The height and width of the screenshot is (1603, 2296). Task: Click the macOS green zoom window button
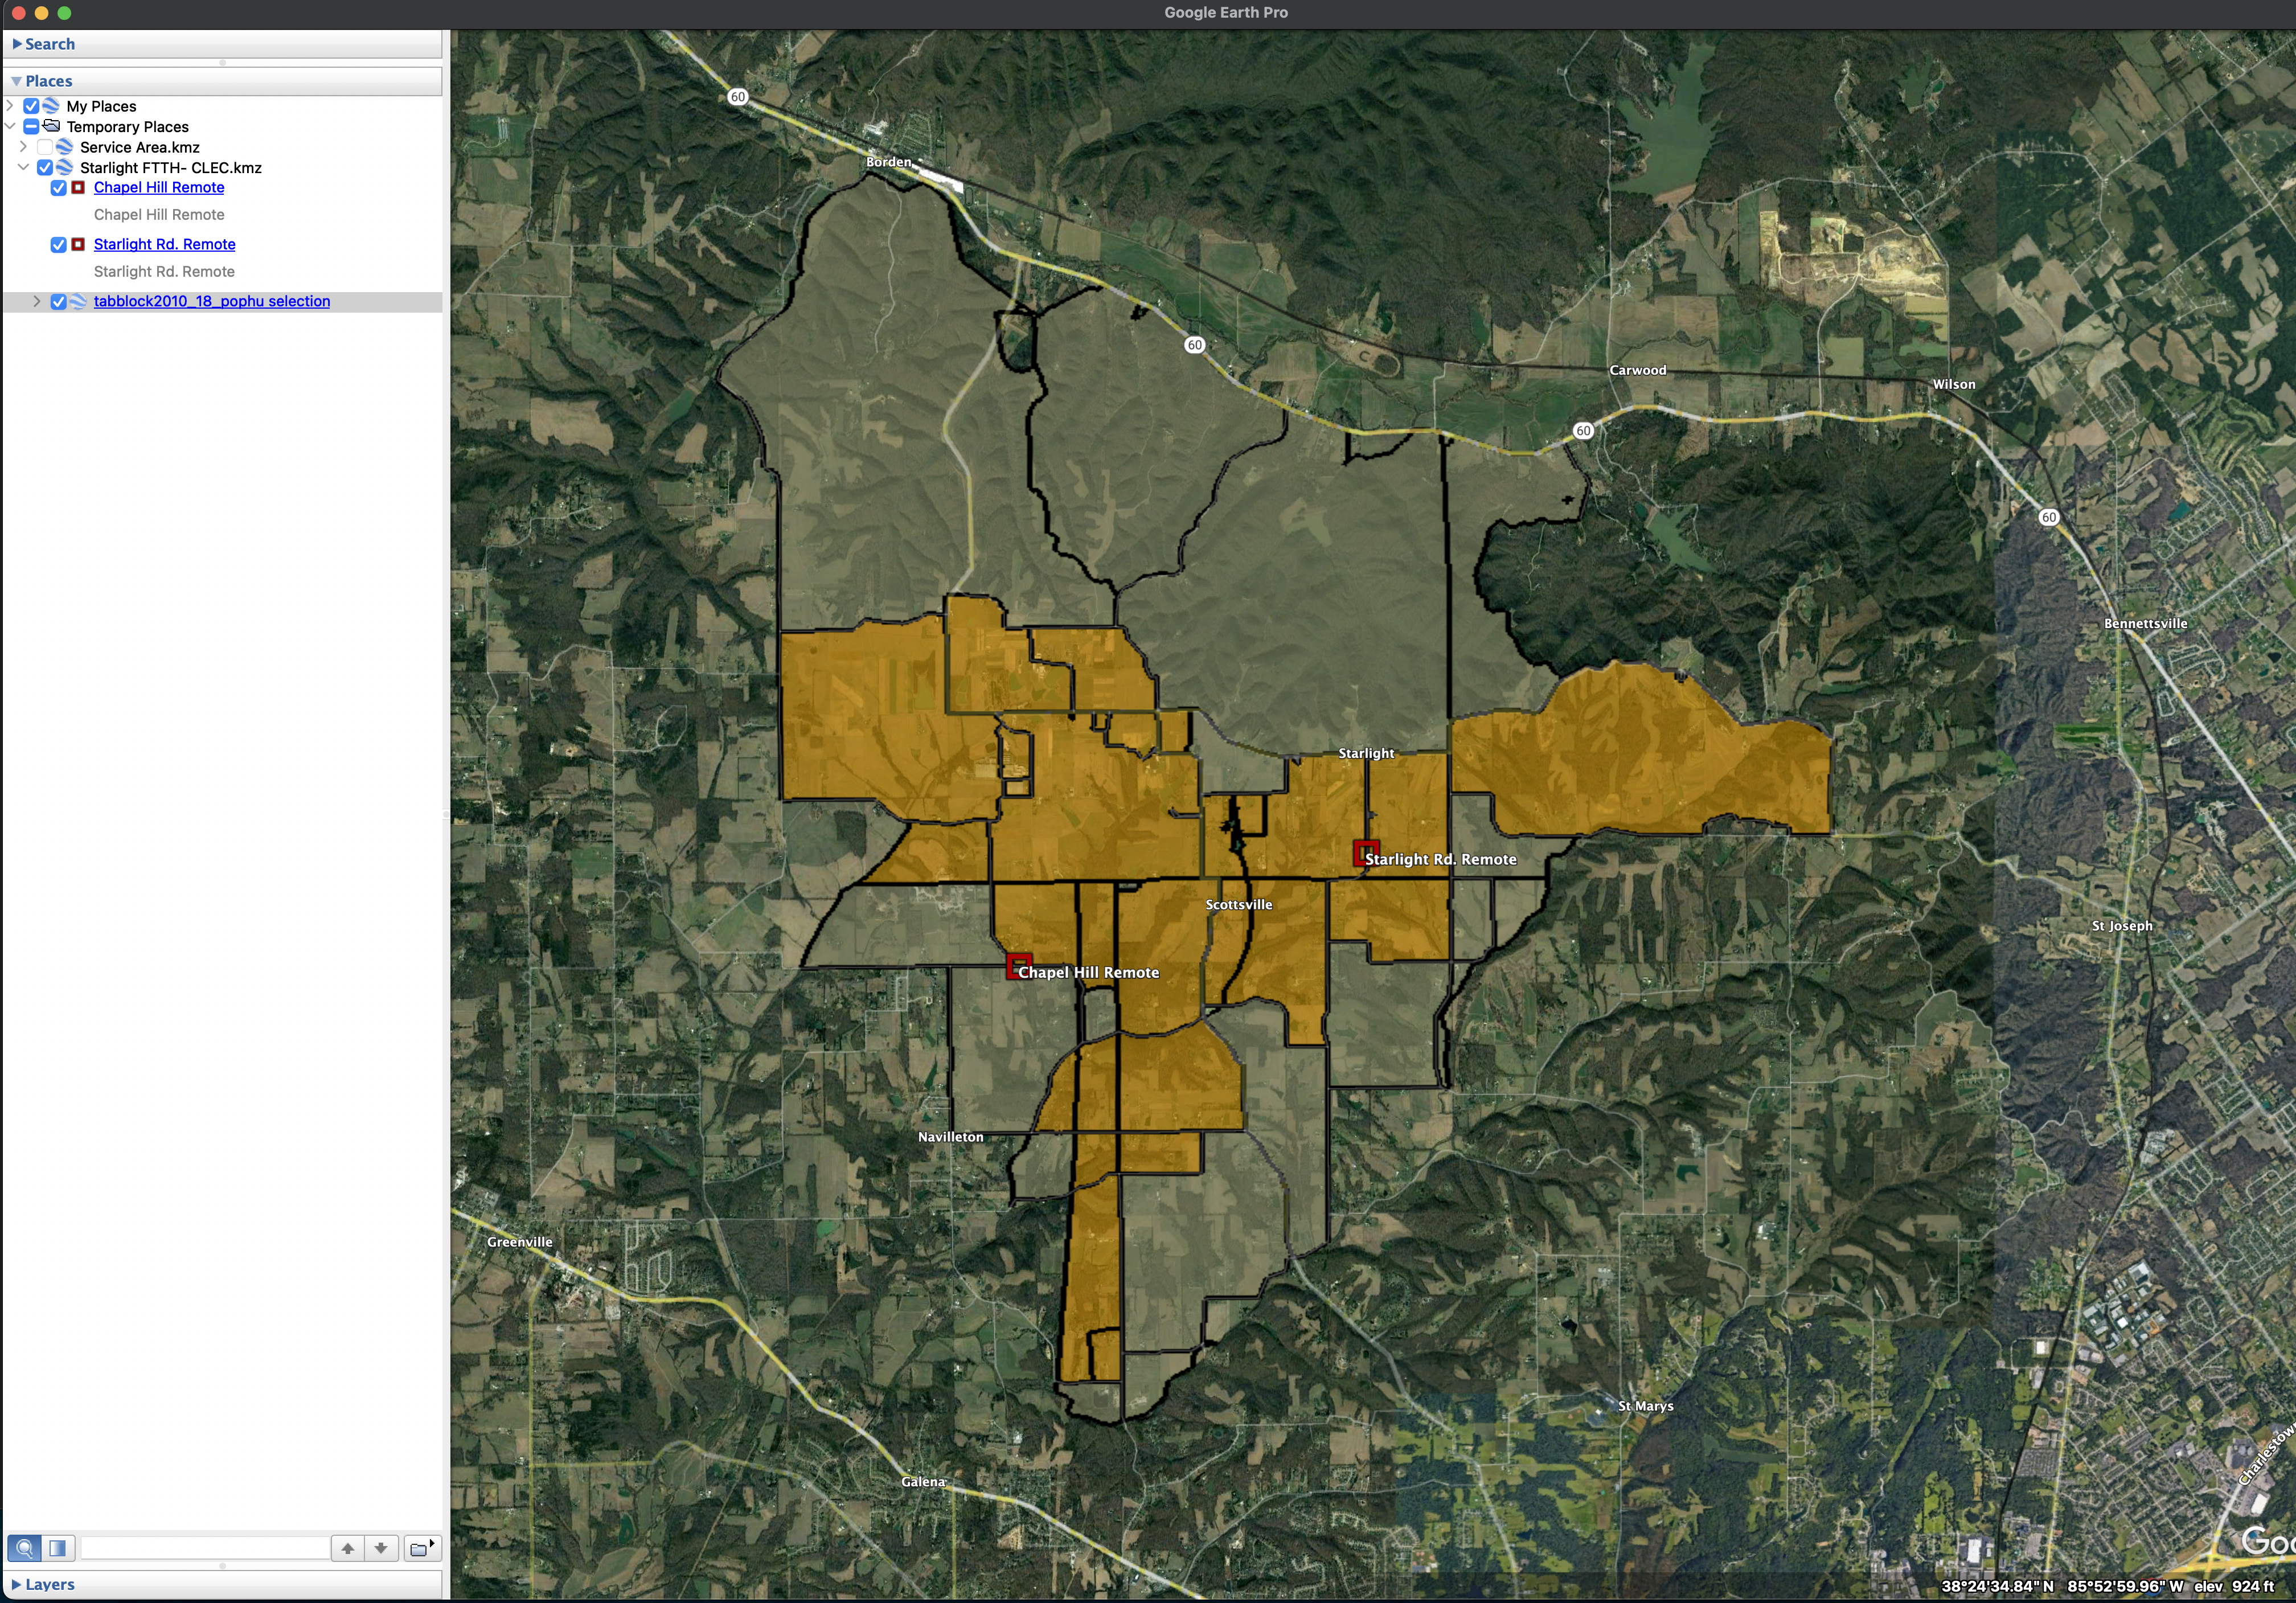(x=65, y=13)
